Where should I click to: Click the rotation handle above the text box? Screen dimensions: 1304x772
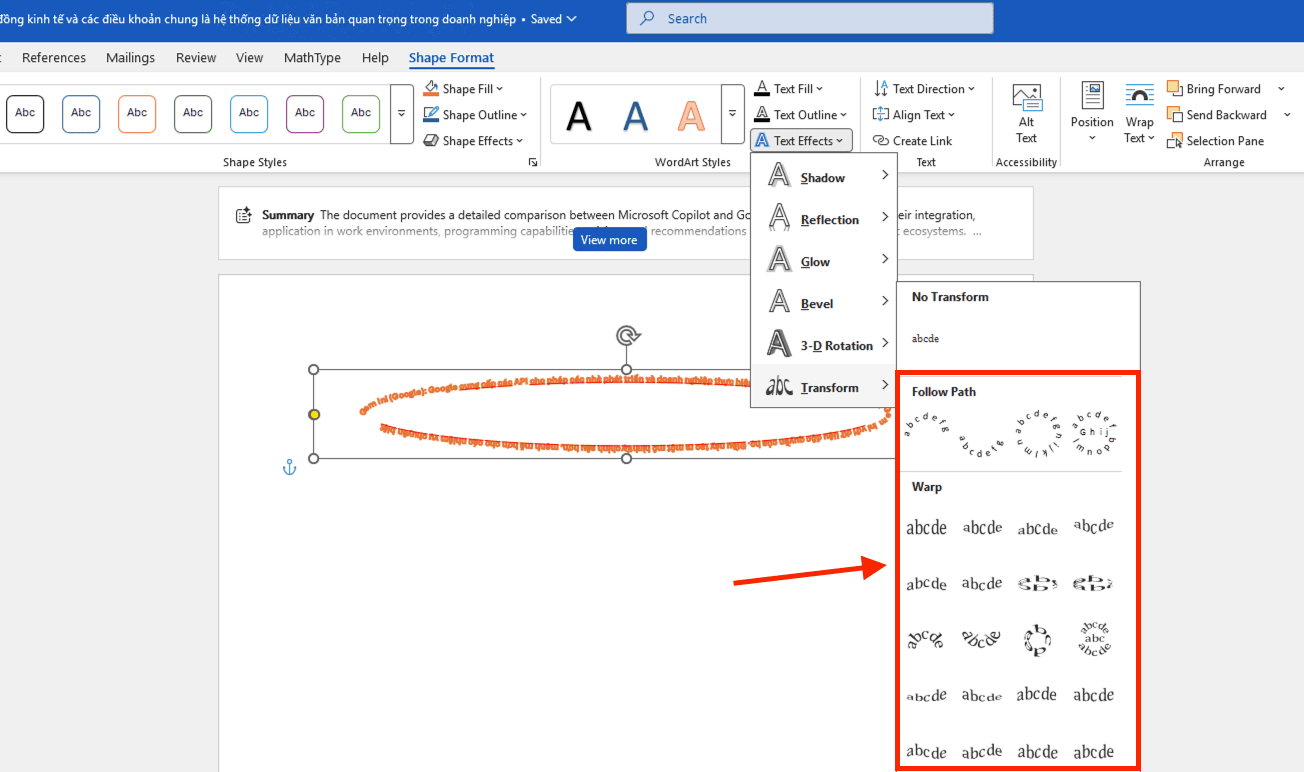coord(627,335)
